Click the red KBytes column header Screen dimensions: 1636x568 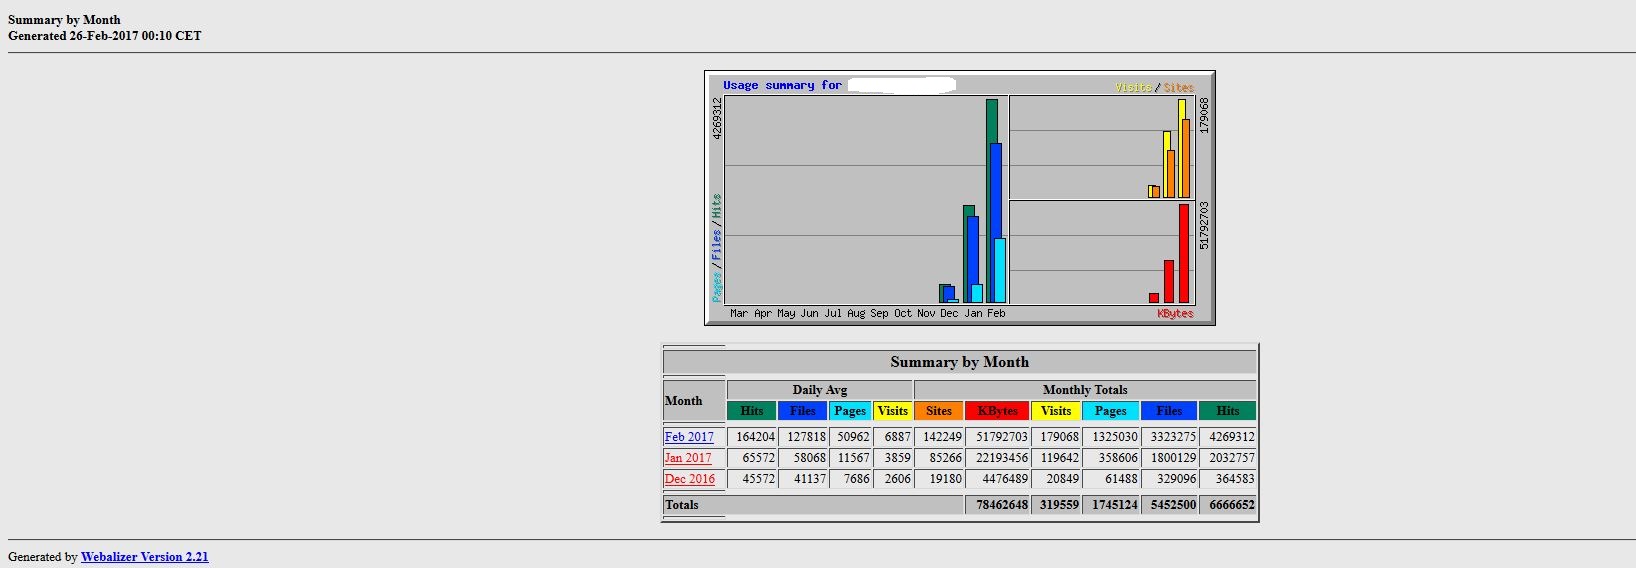tap(997, 411)
